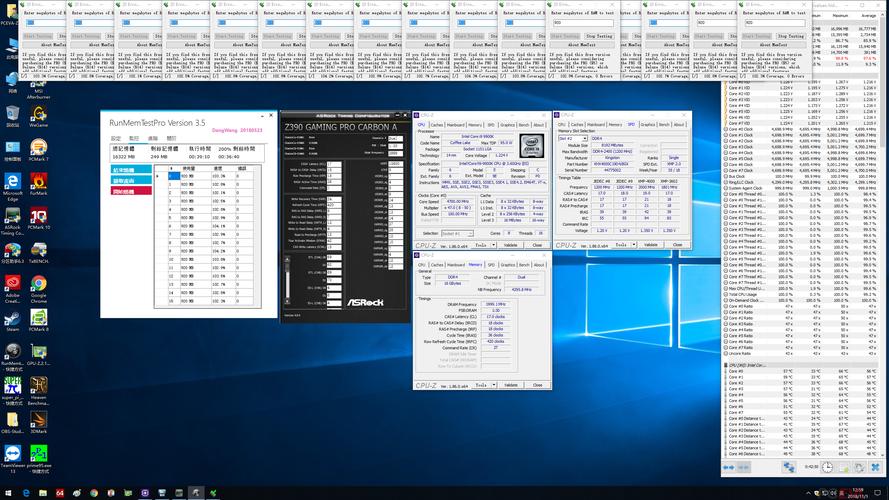Click HWiNFO clock reset icon
Screen dimensions: 889x500
point(827,467)
